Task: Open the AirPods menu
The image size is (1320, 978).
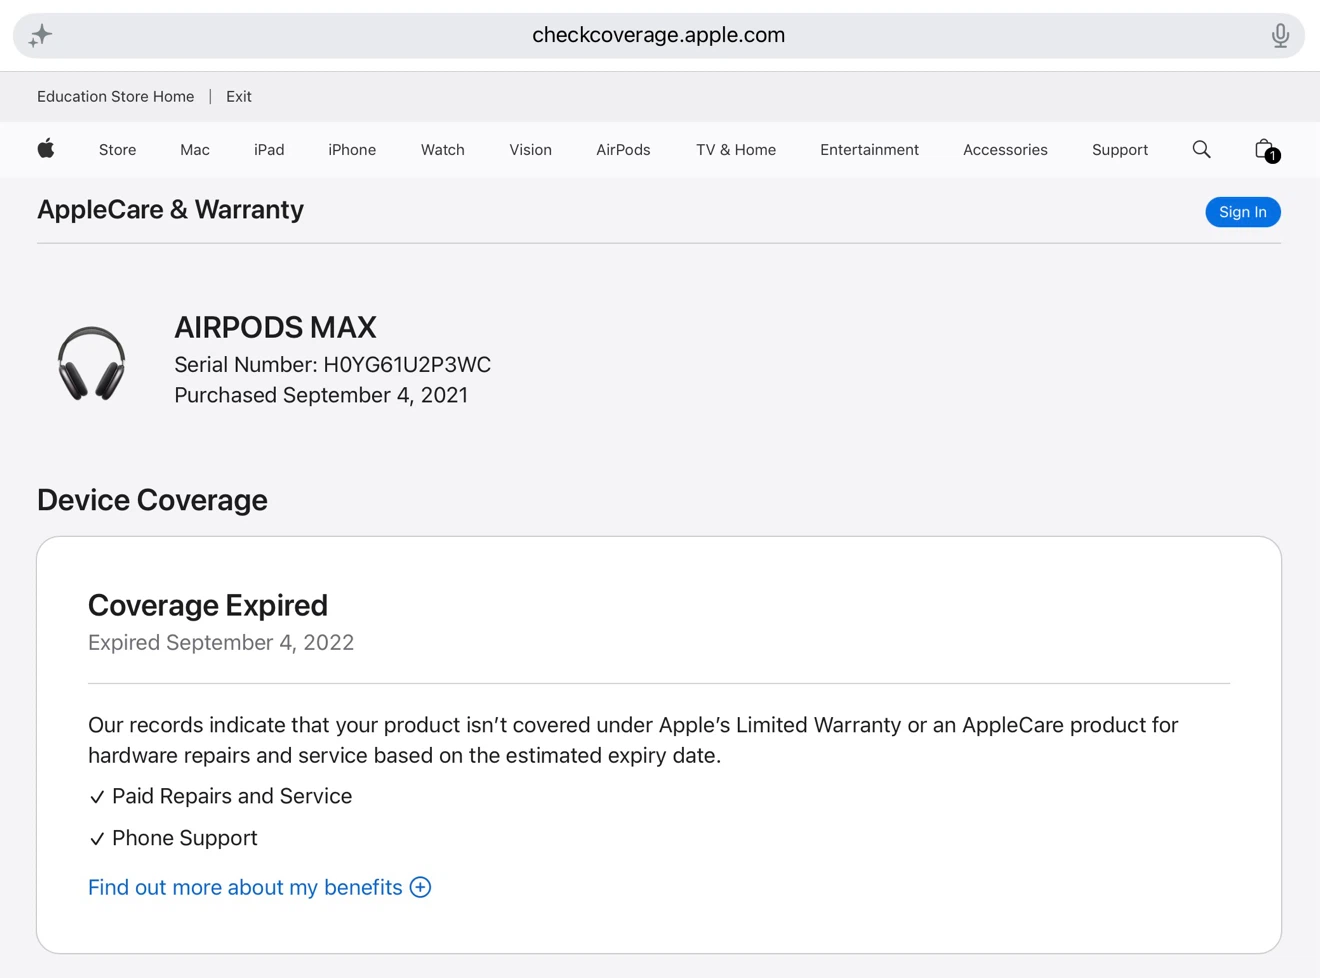Action: [x=623, y=150]
